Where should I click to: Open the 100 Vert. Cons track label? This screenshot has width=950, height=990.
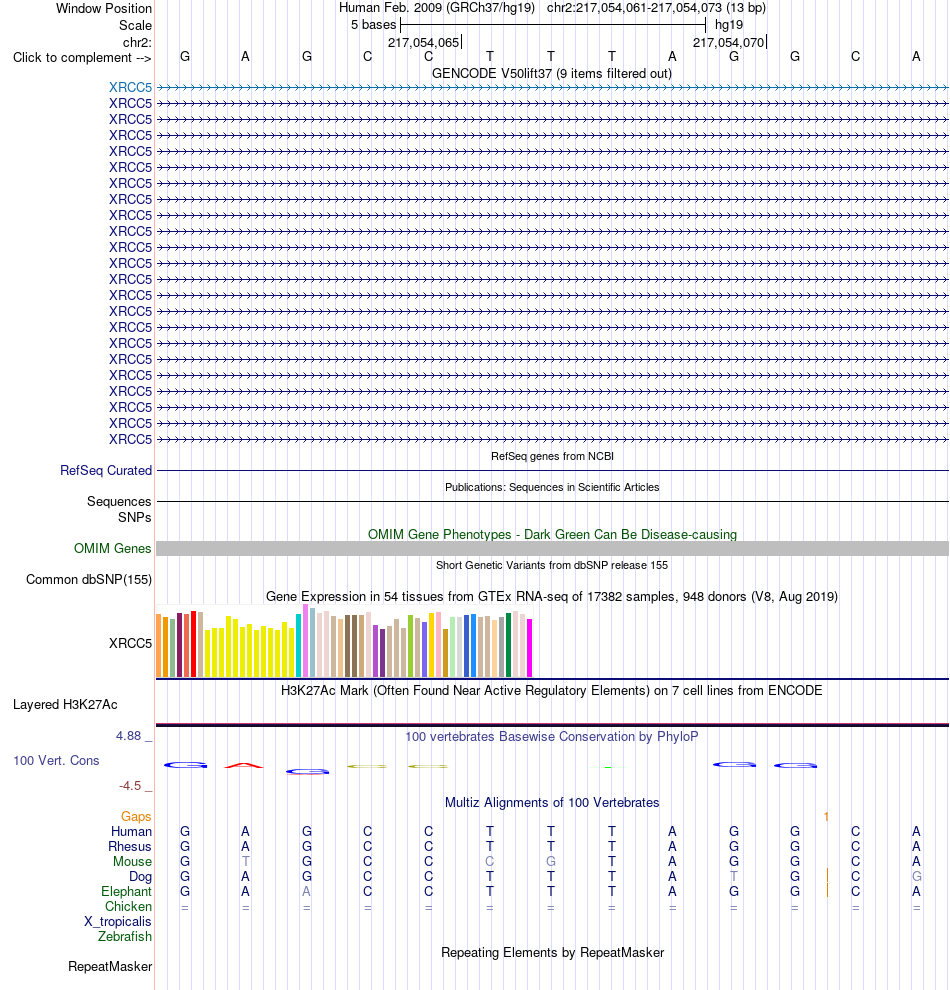click(56, 760)
